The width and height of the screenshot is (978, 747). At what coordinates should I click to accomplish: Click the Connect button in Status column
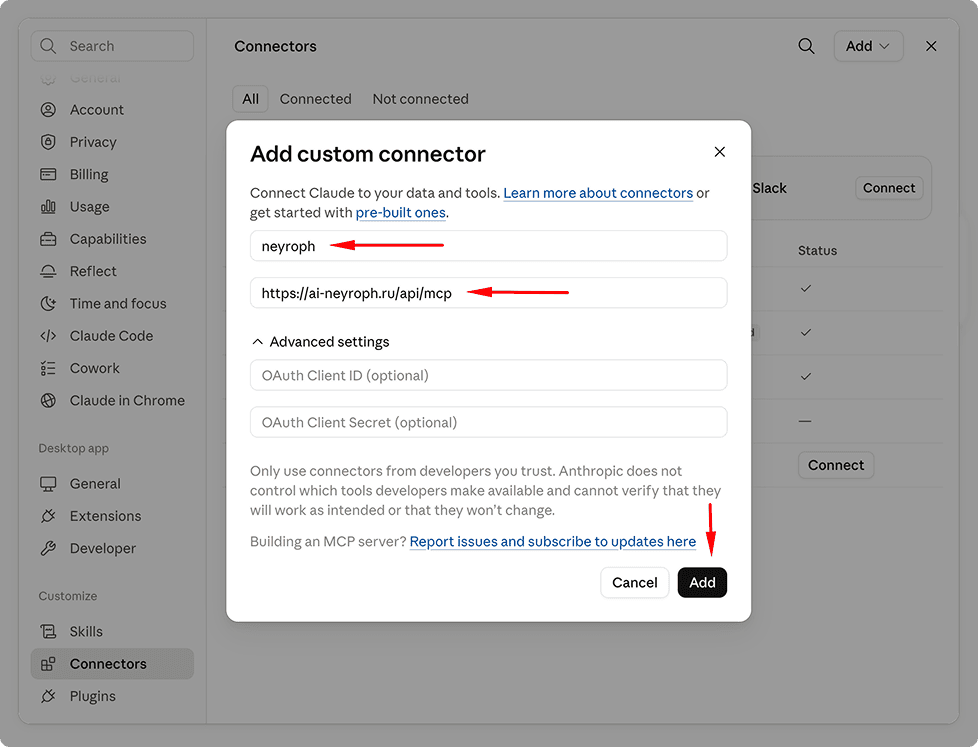click(836, 465)
